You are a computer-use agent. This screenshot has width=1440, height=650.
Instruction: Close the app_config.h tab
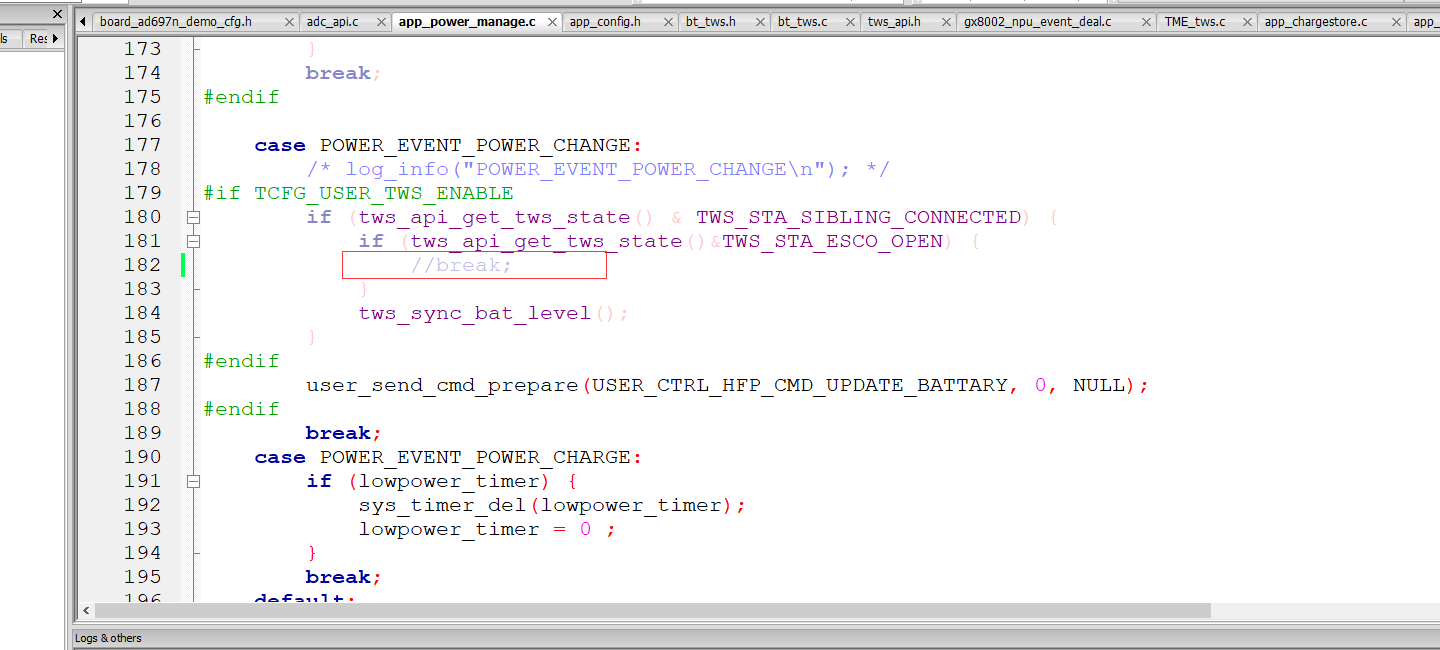(x=666, y=21)
